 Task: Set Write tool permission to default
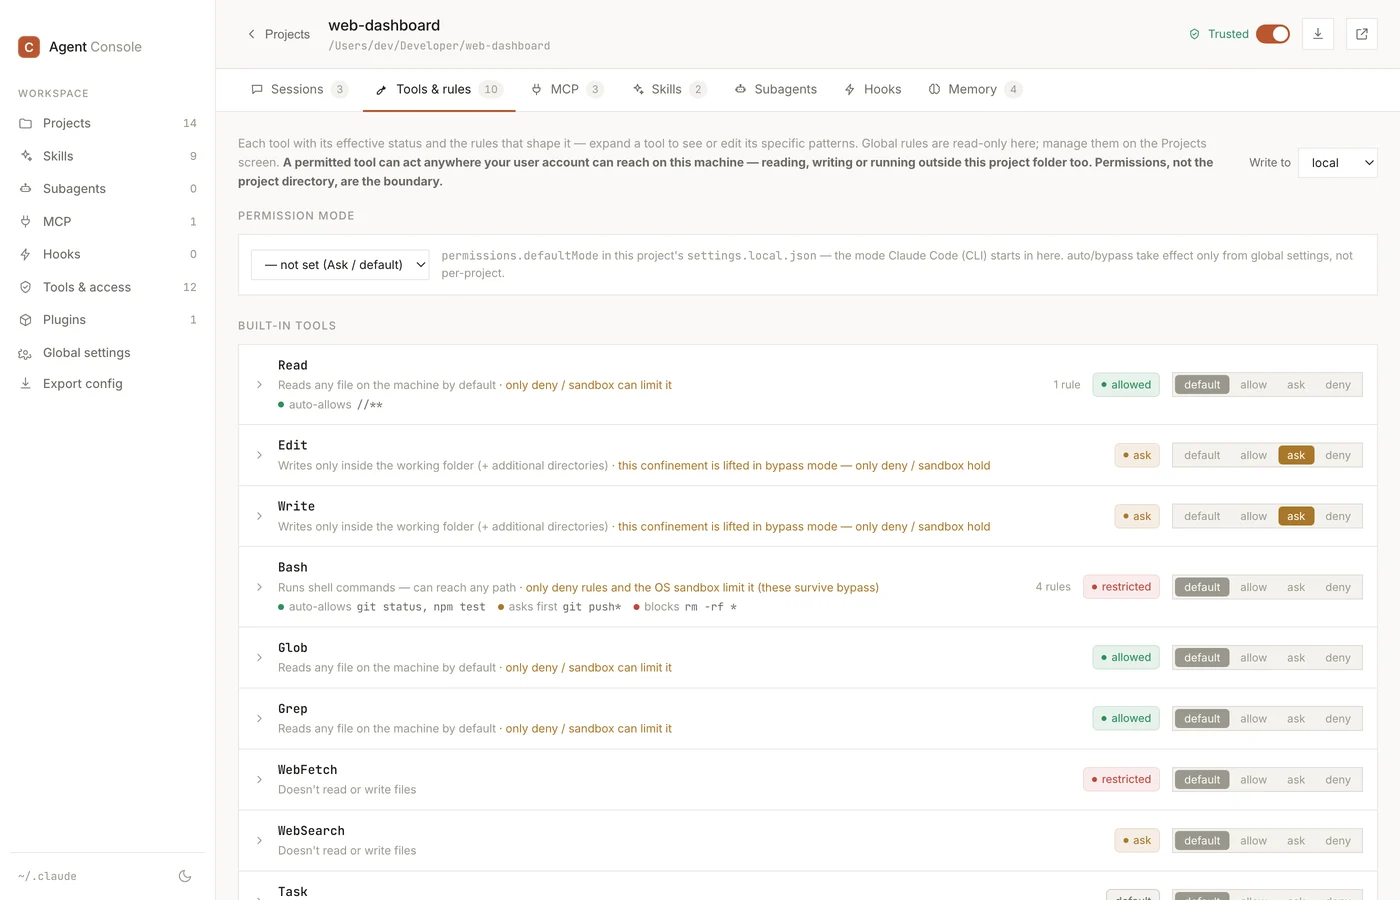pyautogui.click(x=1202, y=517)
